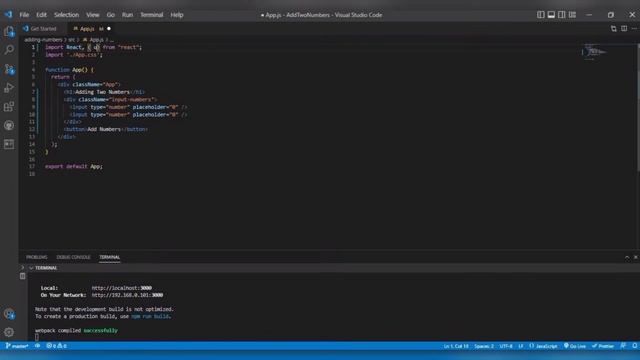Place cursor on the export default App line
This screenshot has width=640, height=360.
(x=74, y=167)
